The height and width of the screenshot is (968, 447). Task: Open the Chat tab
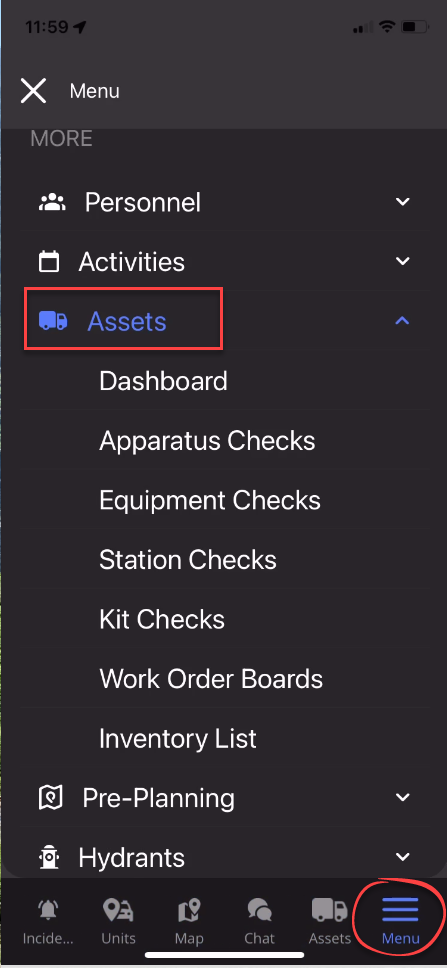pyautogui.click(x=259, y=922)
